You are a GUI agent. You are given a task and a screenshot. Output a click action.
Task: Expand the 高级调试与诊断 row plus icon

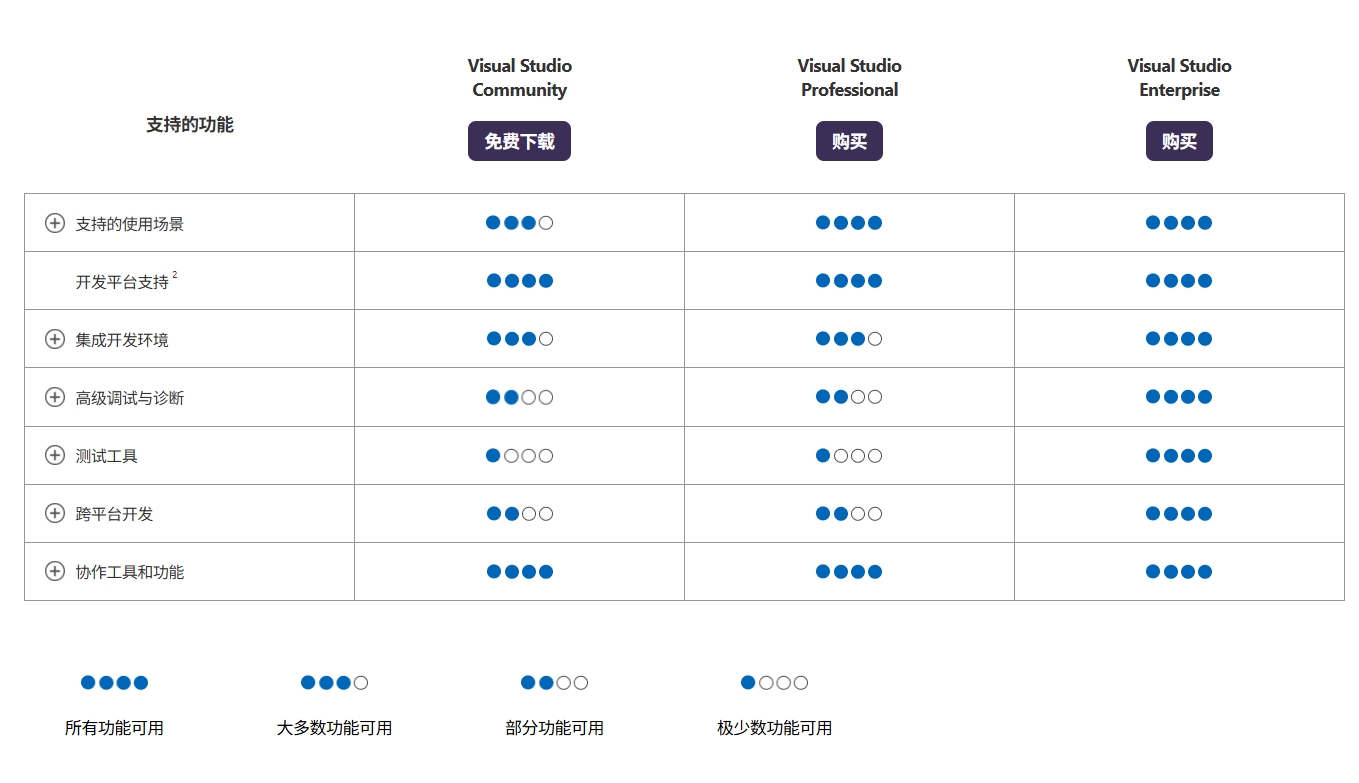click(55, 397)
